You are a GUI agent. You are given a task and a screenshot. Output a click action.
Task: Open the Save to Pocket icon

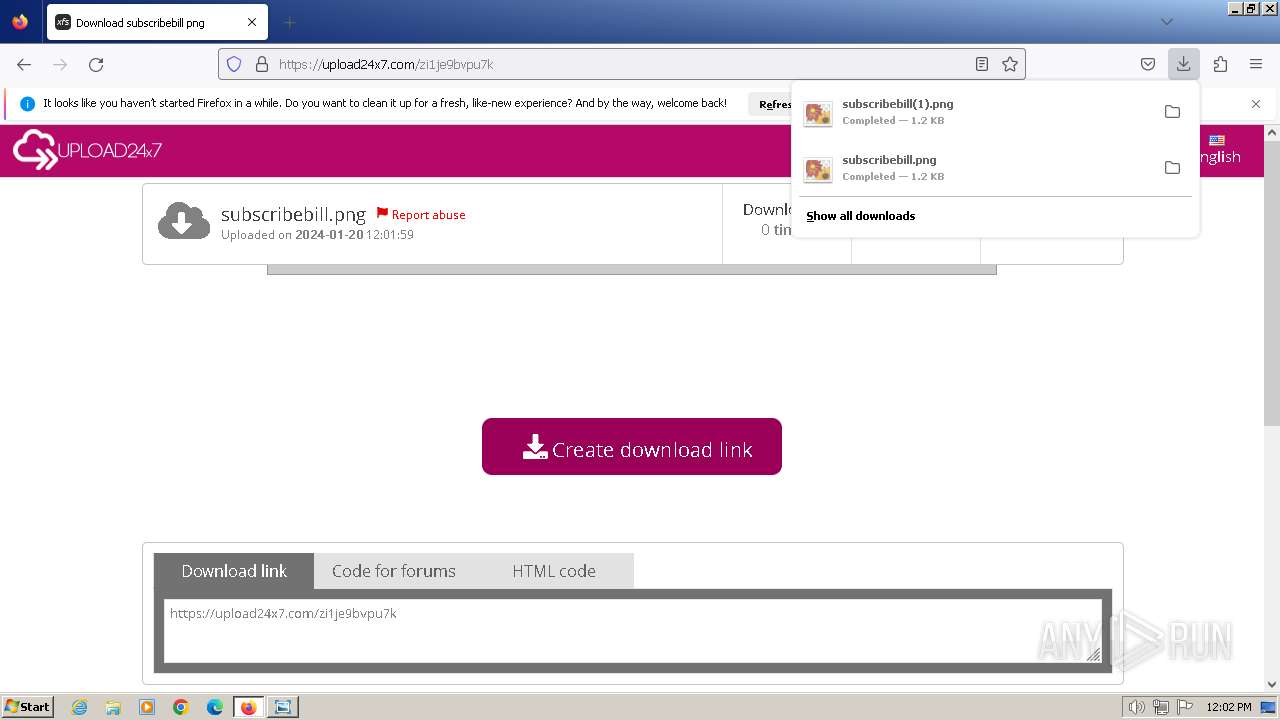point(1148,64)
